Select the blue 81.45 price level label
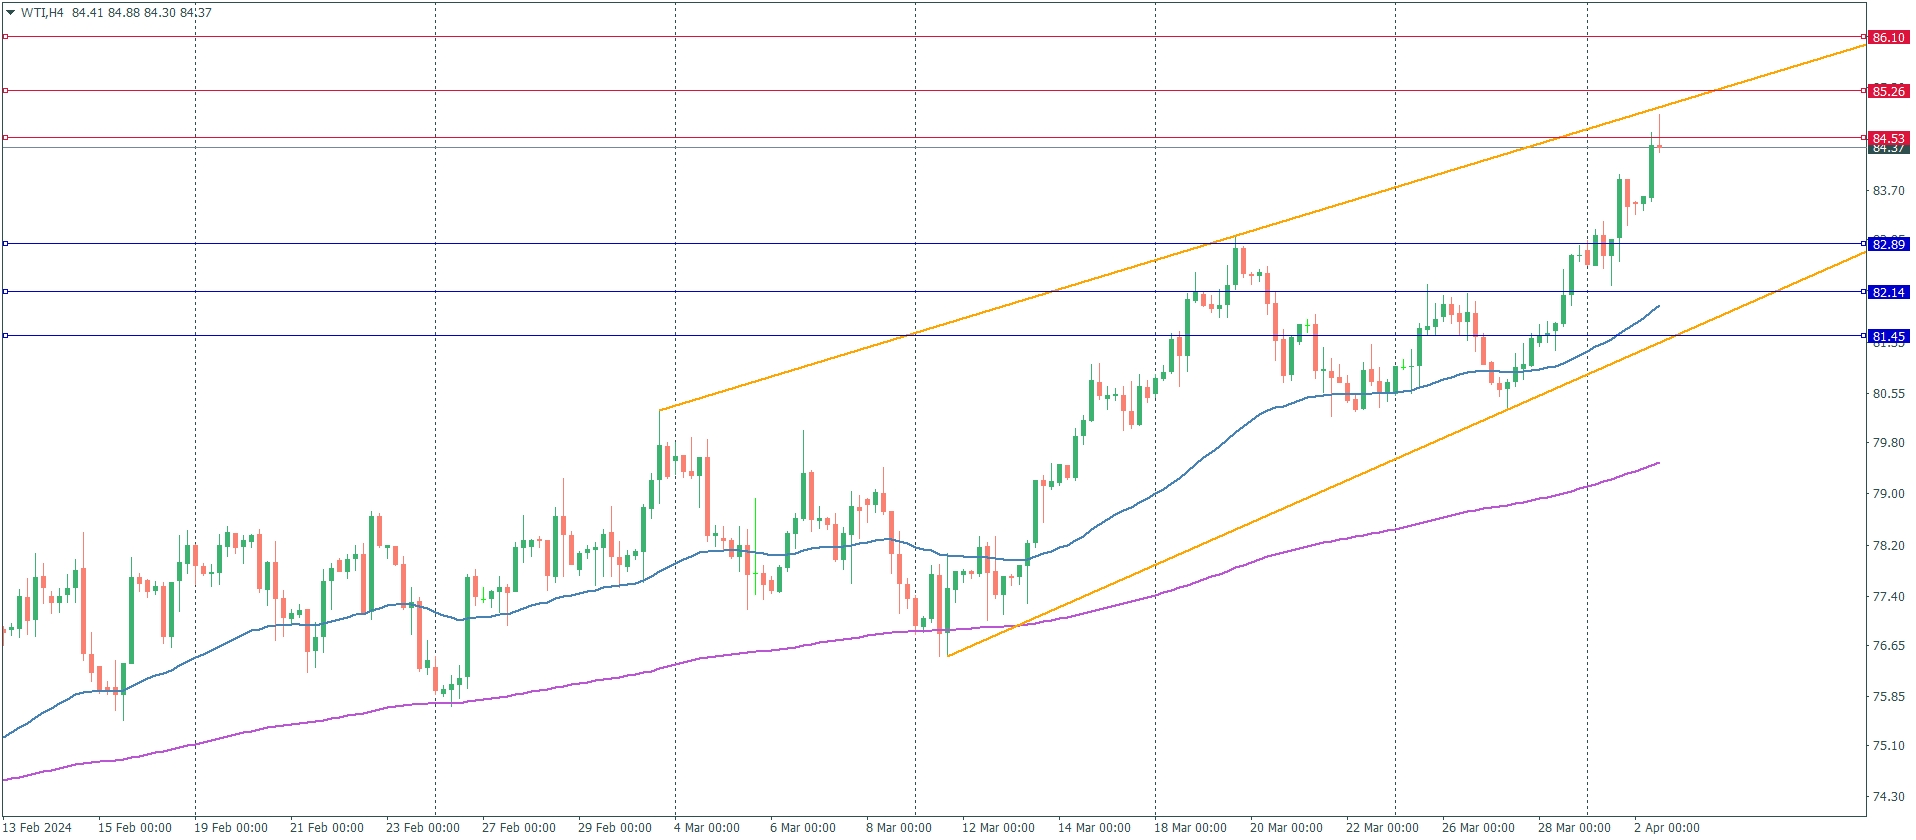1916x840 pixels. [1889, 336]
